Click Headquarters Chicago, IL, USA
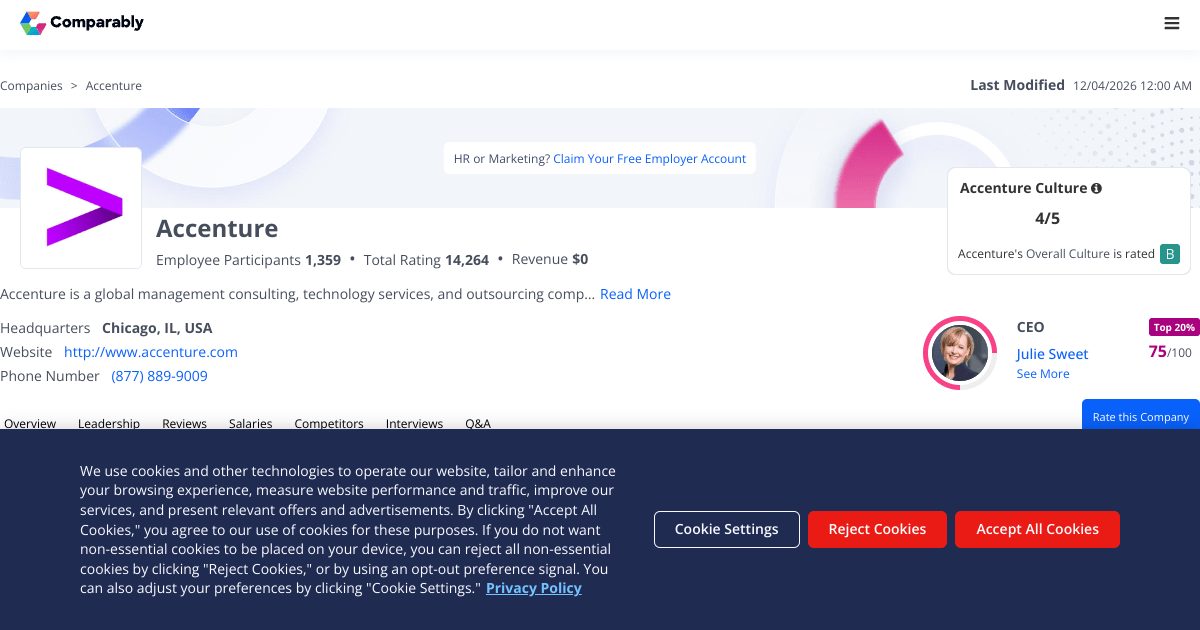This screenshot has height=630, width=1200. pos(106,328)
